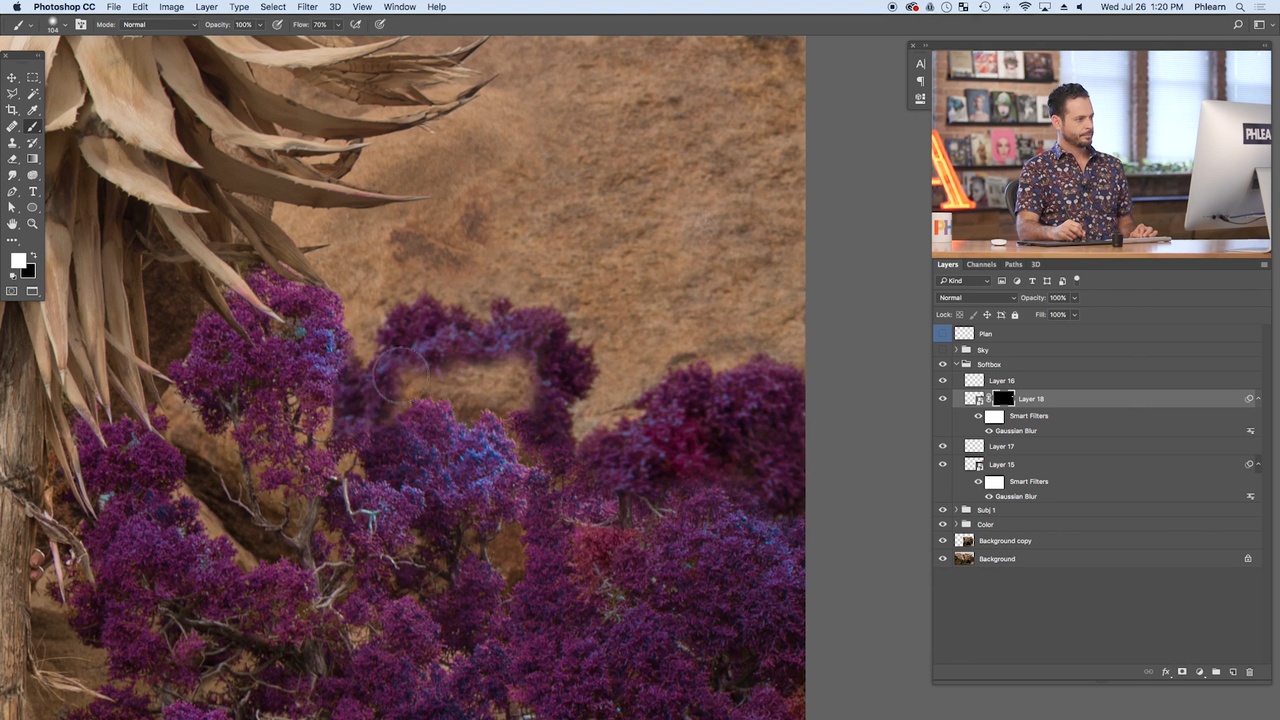Open the layer filter Kind dropdown

[x=964, y=280]
